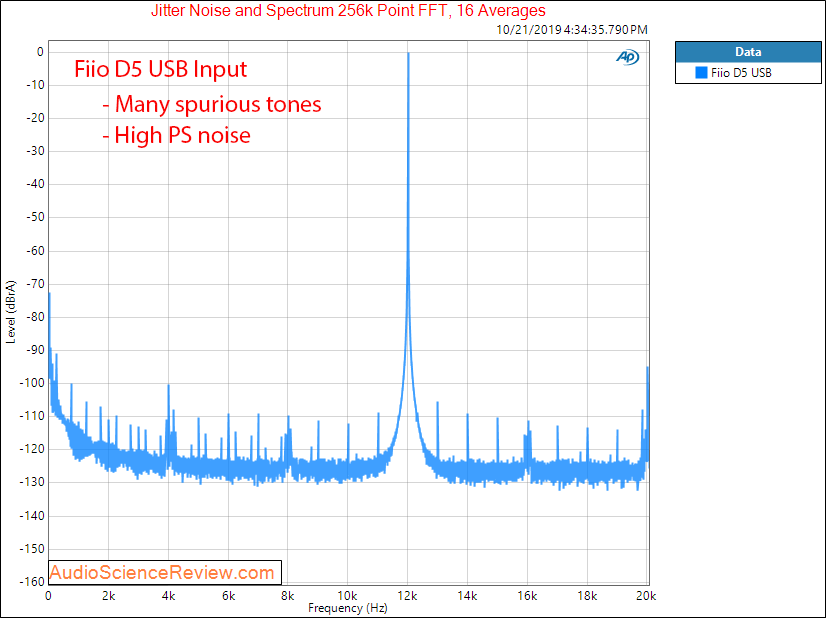Click the 'Many spurious tones' annotation
826x618 pixels.
pos(212,104)
